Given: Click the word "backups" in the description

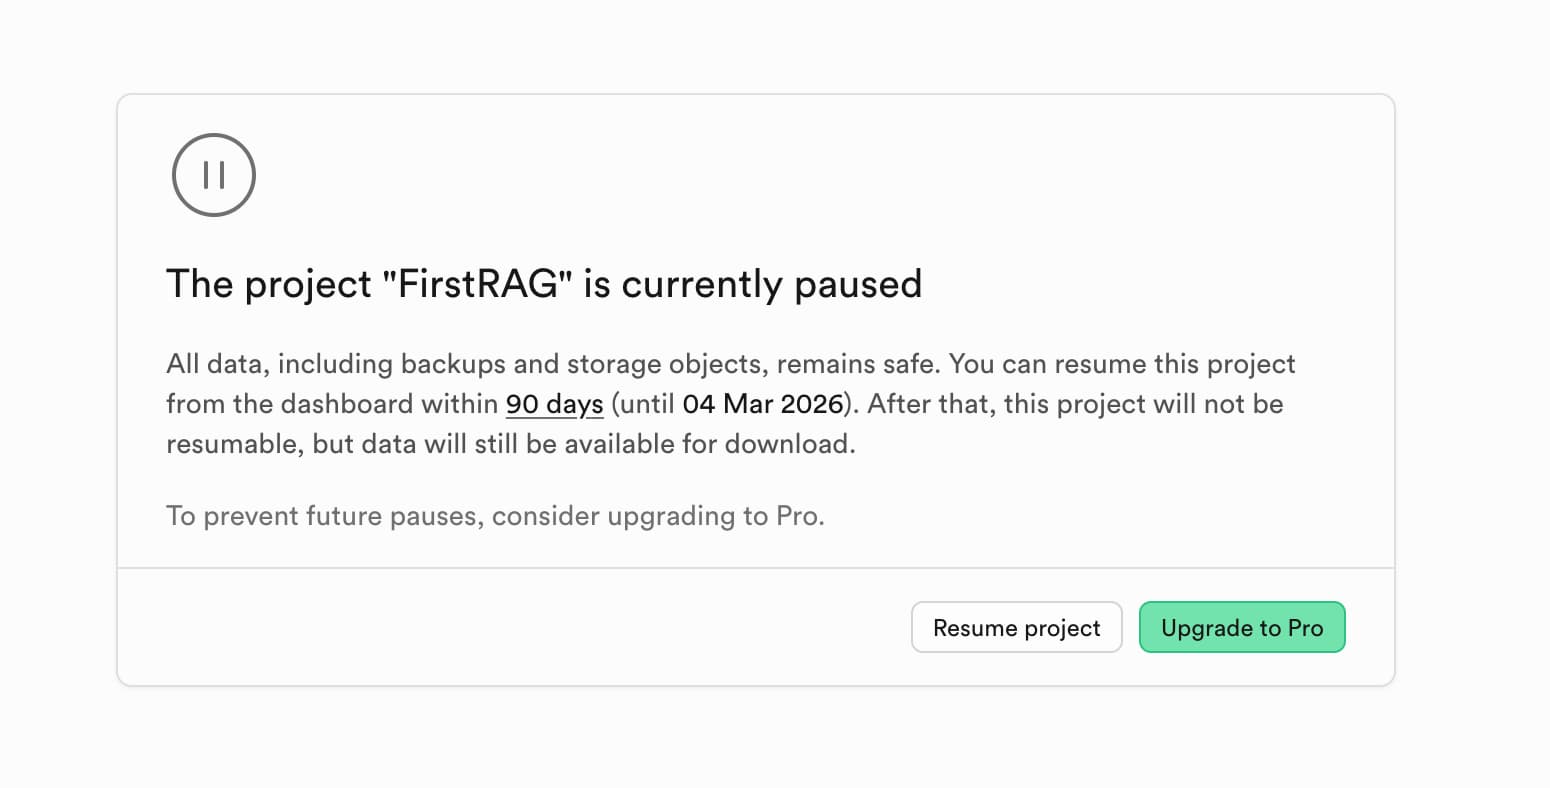Looking at the screenshot, I should [454, 364].
